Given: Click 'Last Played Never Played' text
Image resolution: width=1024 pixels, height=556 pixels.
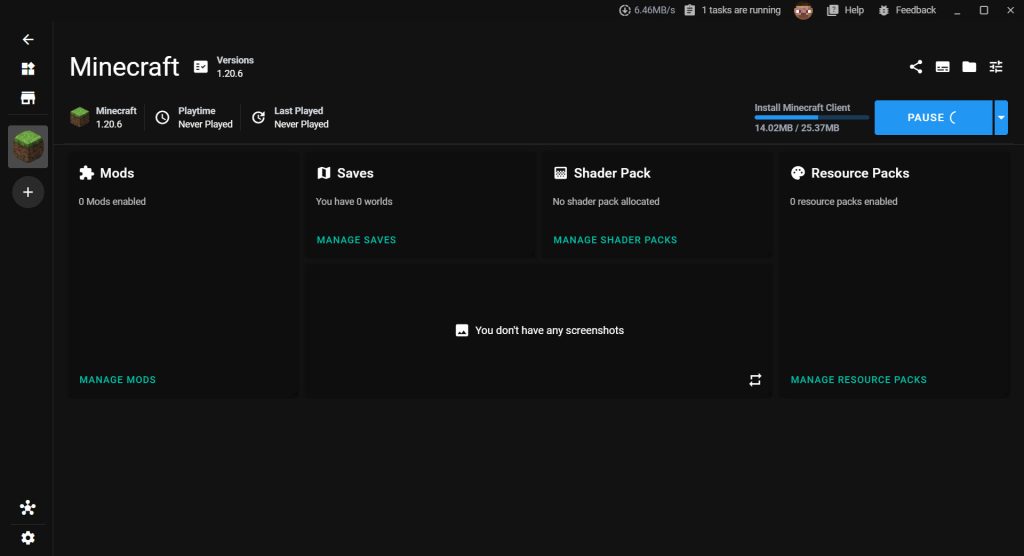Looking at the screenshot, I should click(301, 118).
